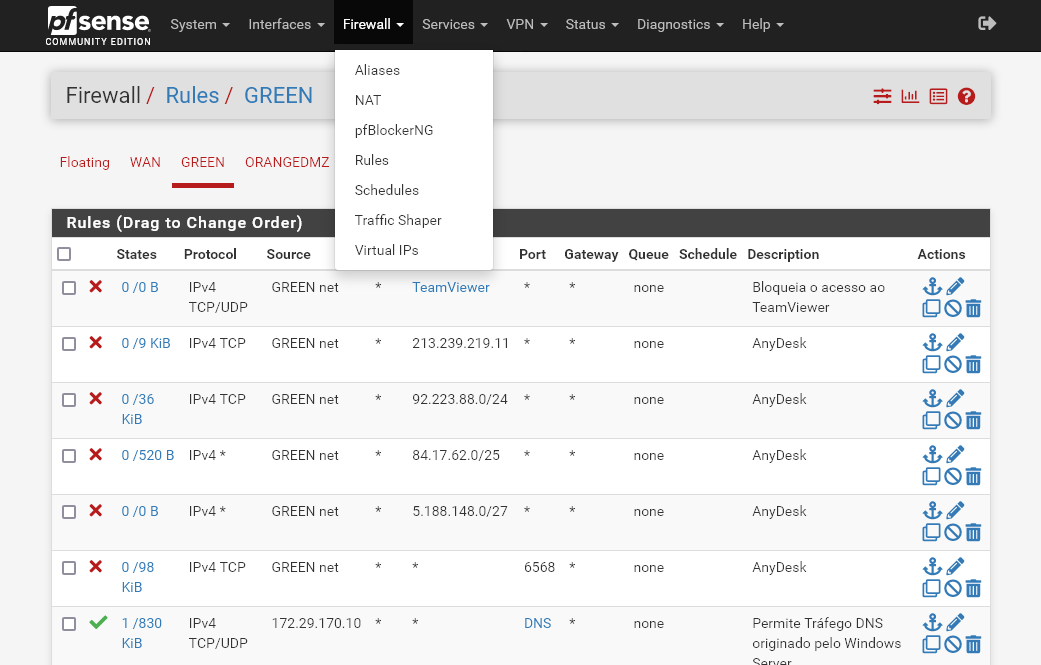Viewport: 1041px width, 665px height.
Task: Delete the AnyDesk port 6568 rule
Action: 974,588
